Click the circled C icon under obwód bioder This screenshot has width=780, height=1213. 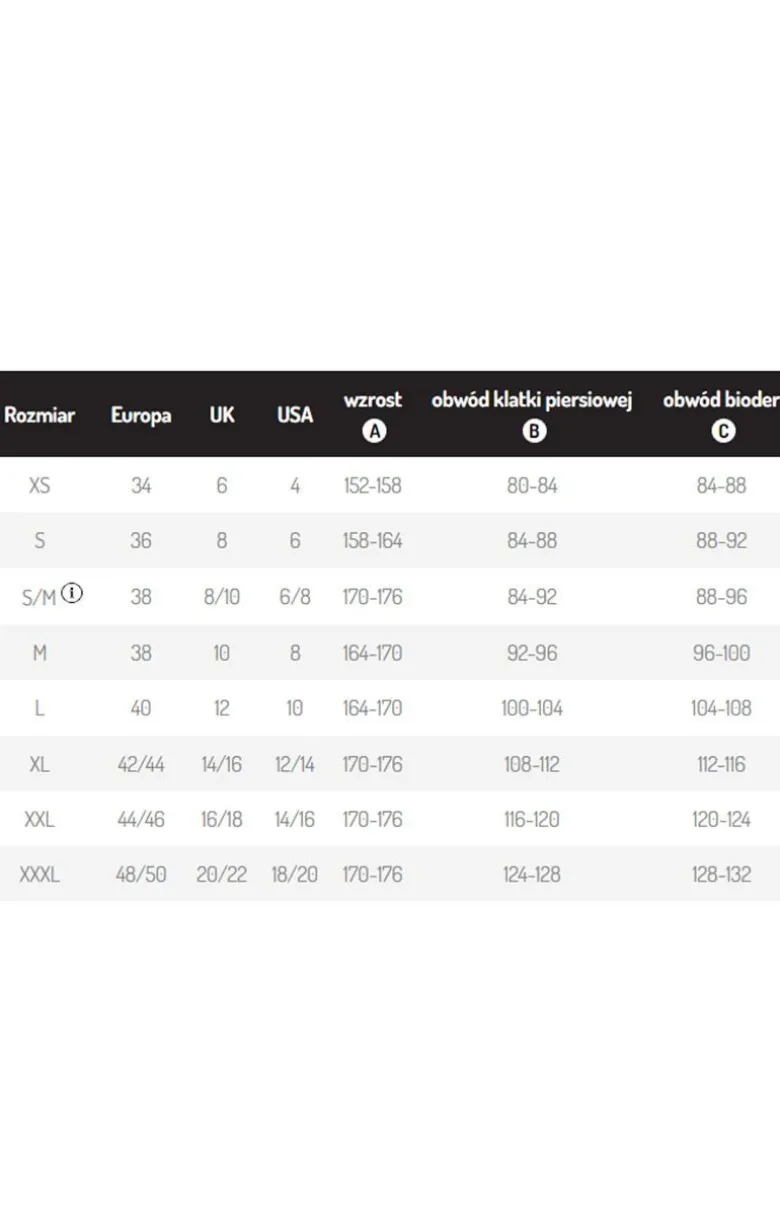click(723, 431)
